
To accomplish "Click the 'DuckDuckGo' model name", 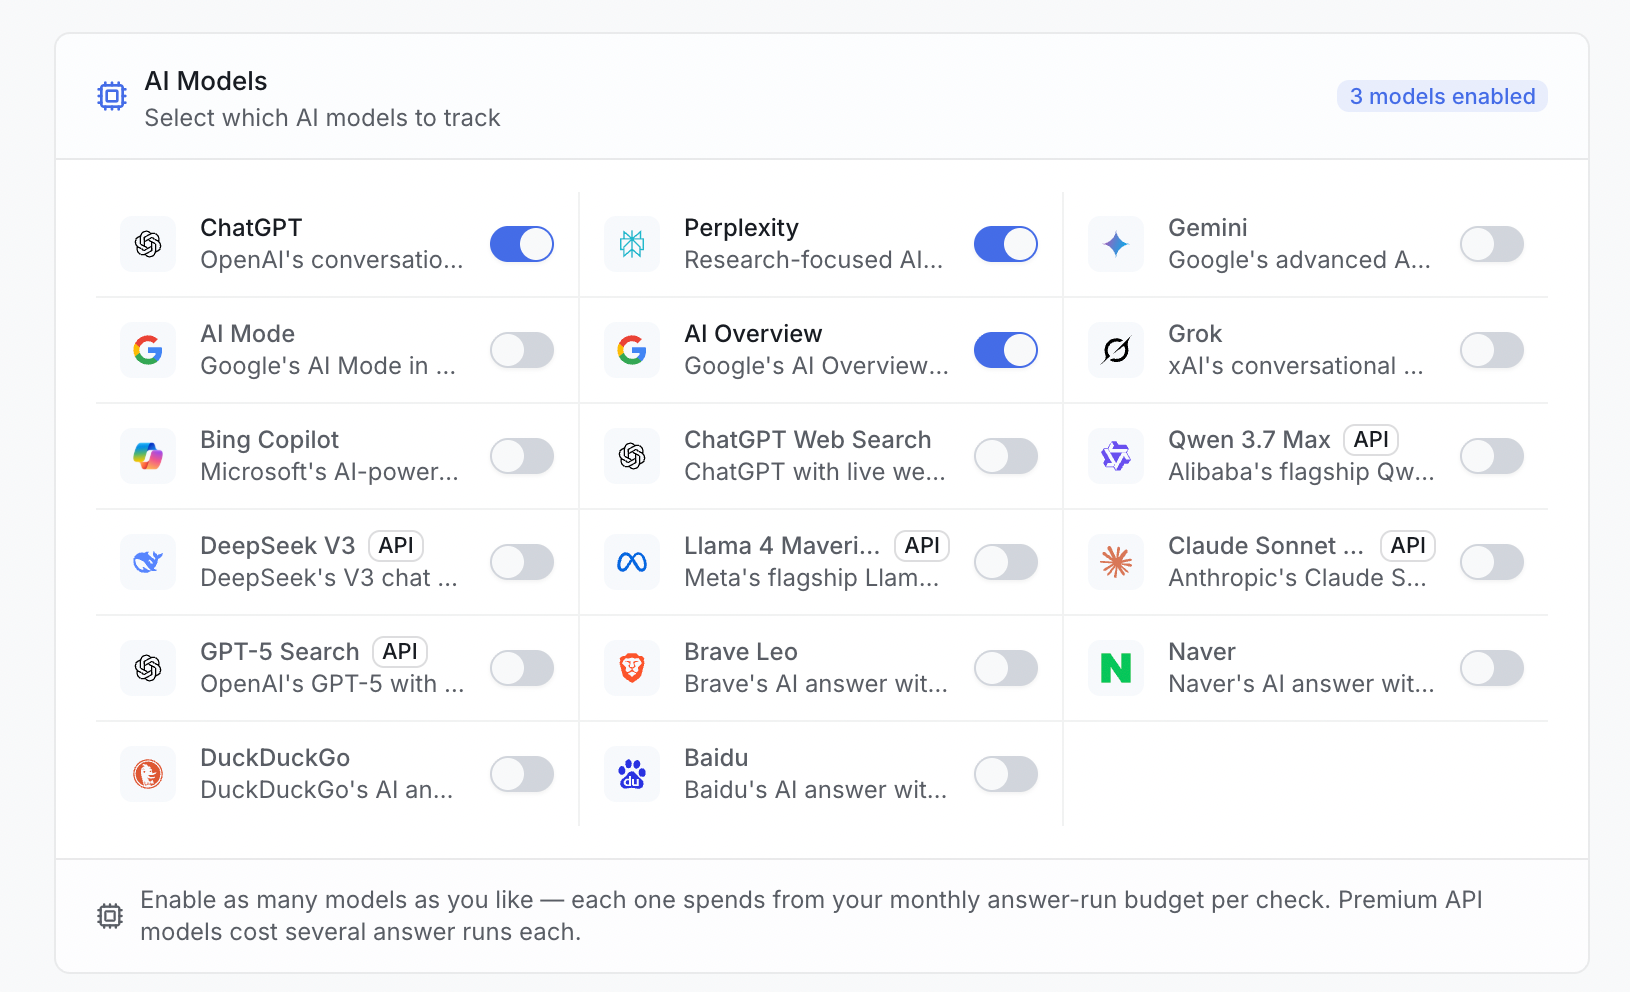I will pyautogui.click(x=275, y=758).
